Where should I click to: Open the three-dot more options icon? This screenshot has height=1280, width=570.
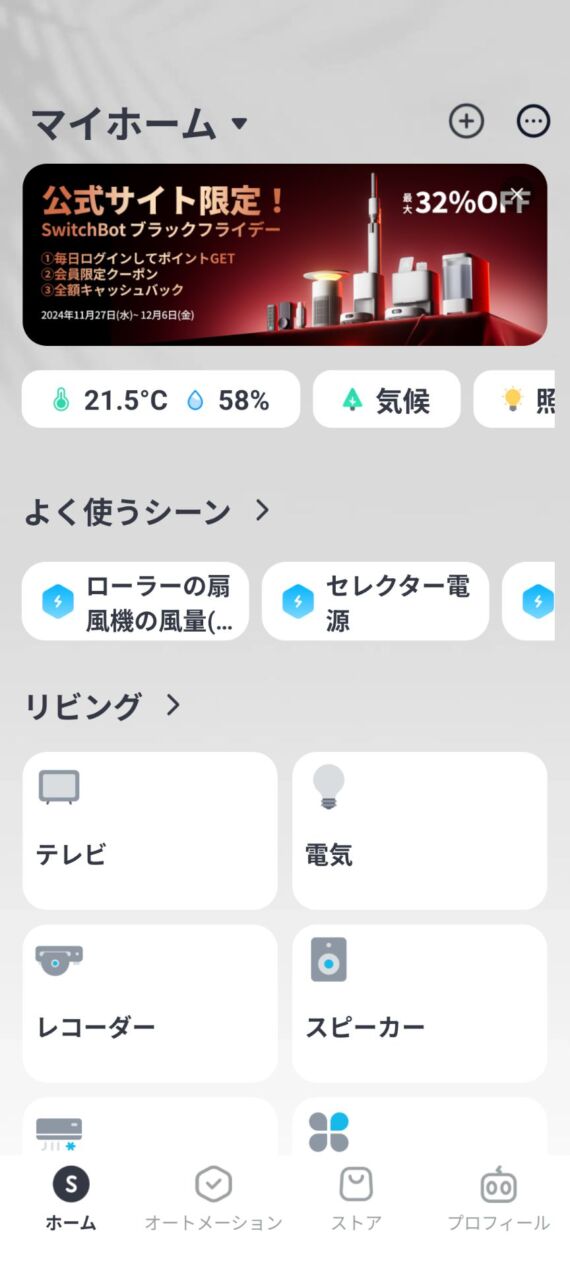(533, 122)
